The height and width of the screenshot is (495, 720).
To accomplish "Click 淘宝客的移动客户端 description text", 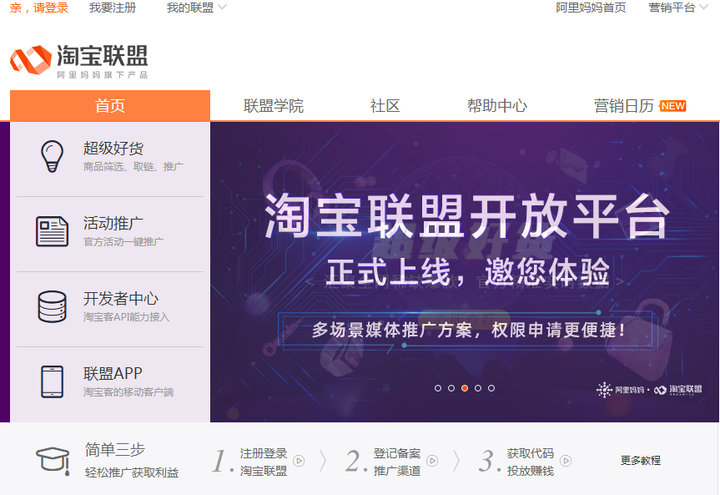I will 129,392.
